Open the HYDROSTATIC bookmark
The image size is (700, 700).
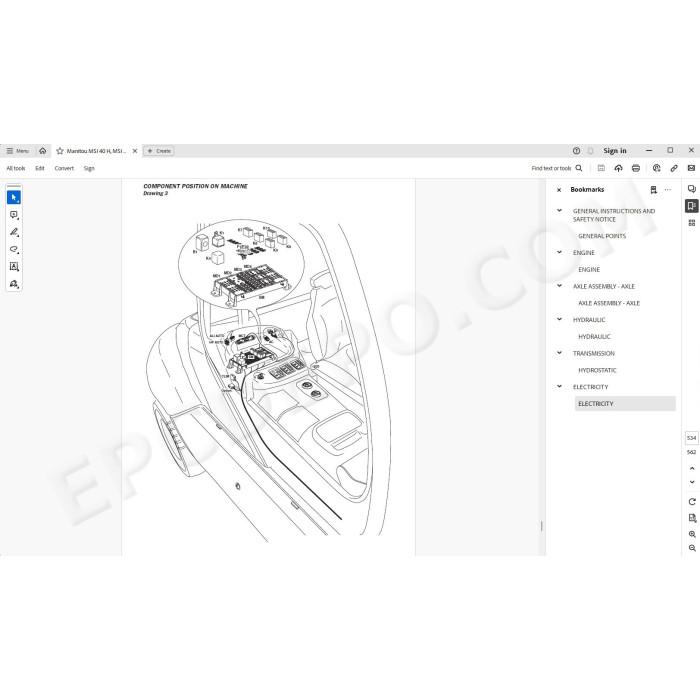click(x=597, y=370)
